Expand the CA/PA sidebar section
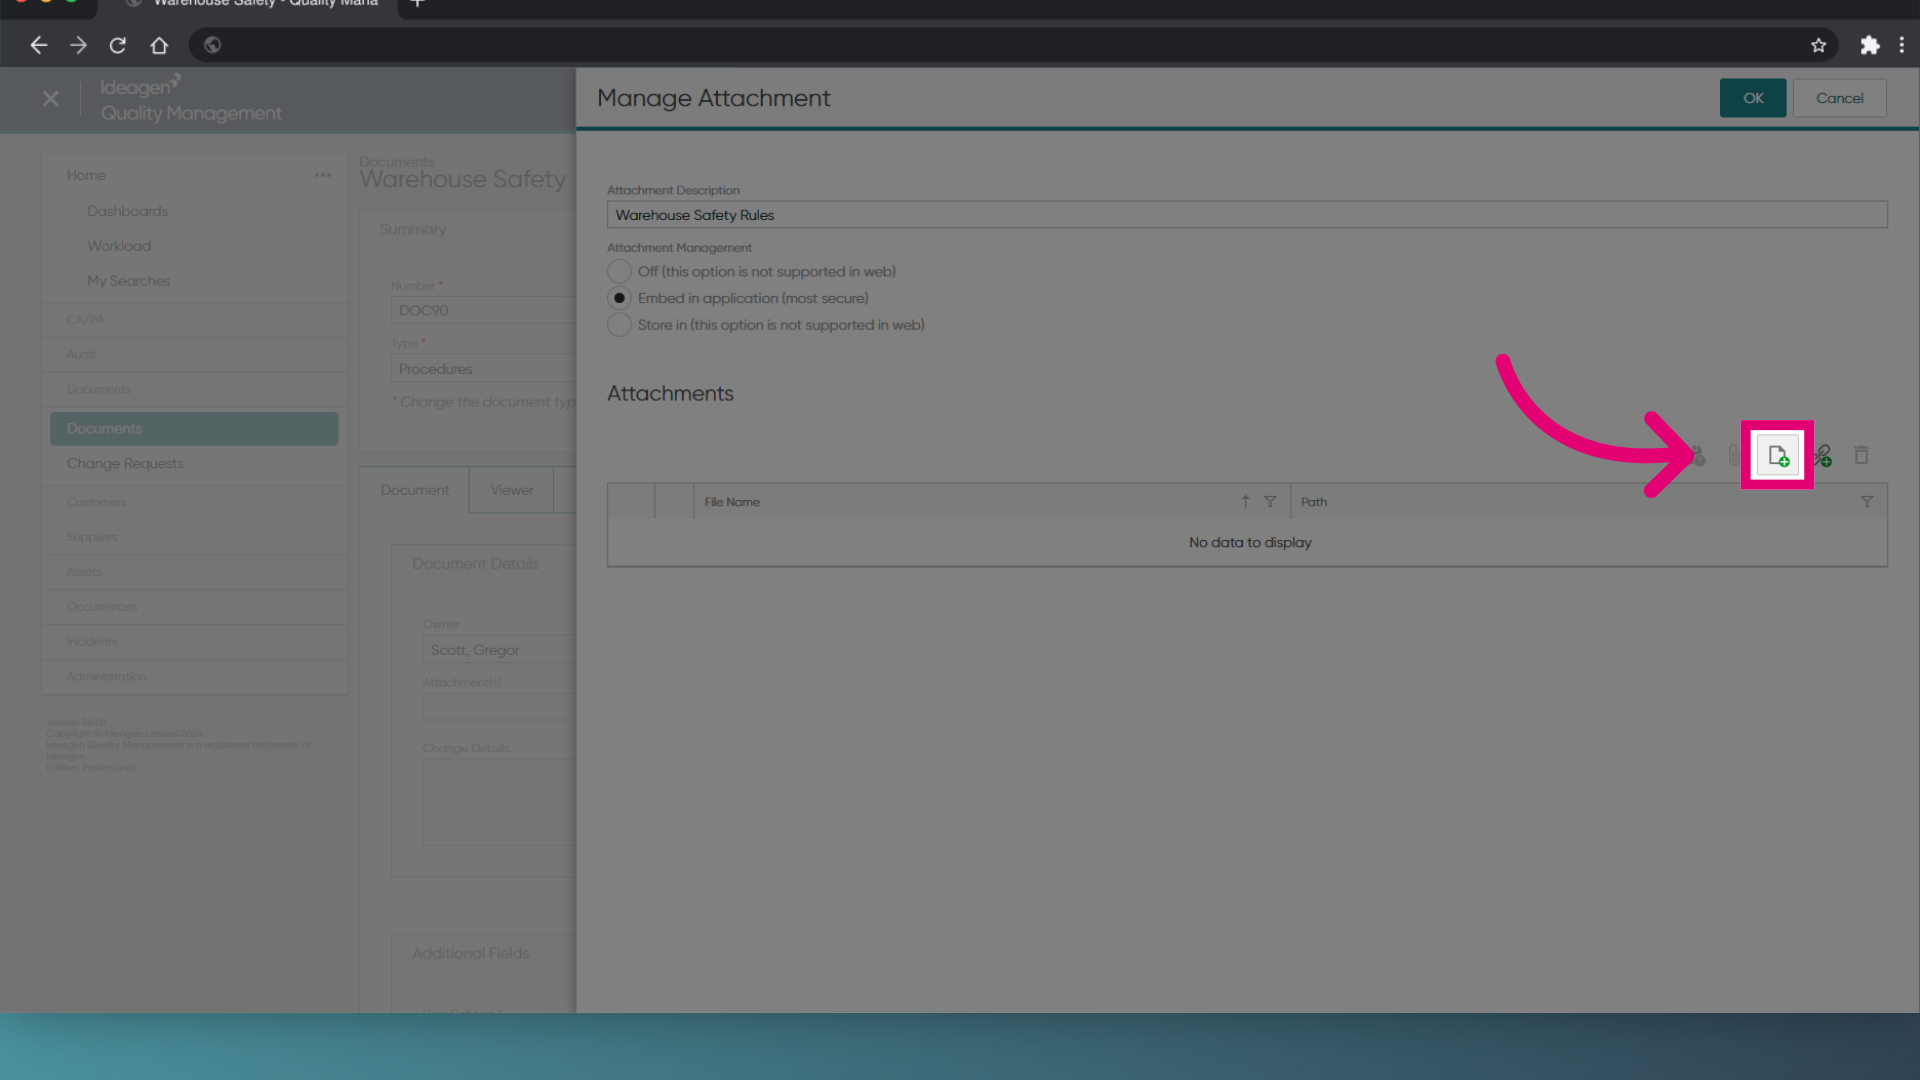This screenshot has width=1920, height=1080. click(195, 320)
